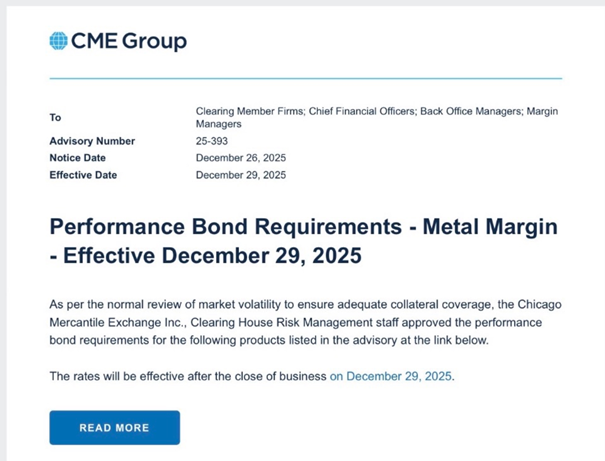Select the "To" field label
Viewport: 605px width, 461px height.
pos(55,118)
